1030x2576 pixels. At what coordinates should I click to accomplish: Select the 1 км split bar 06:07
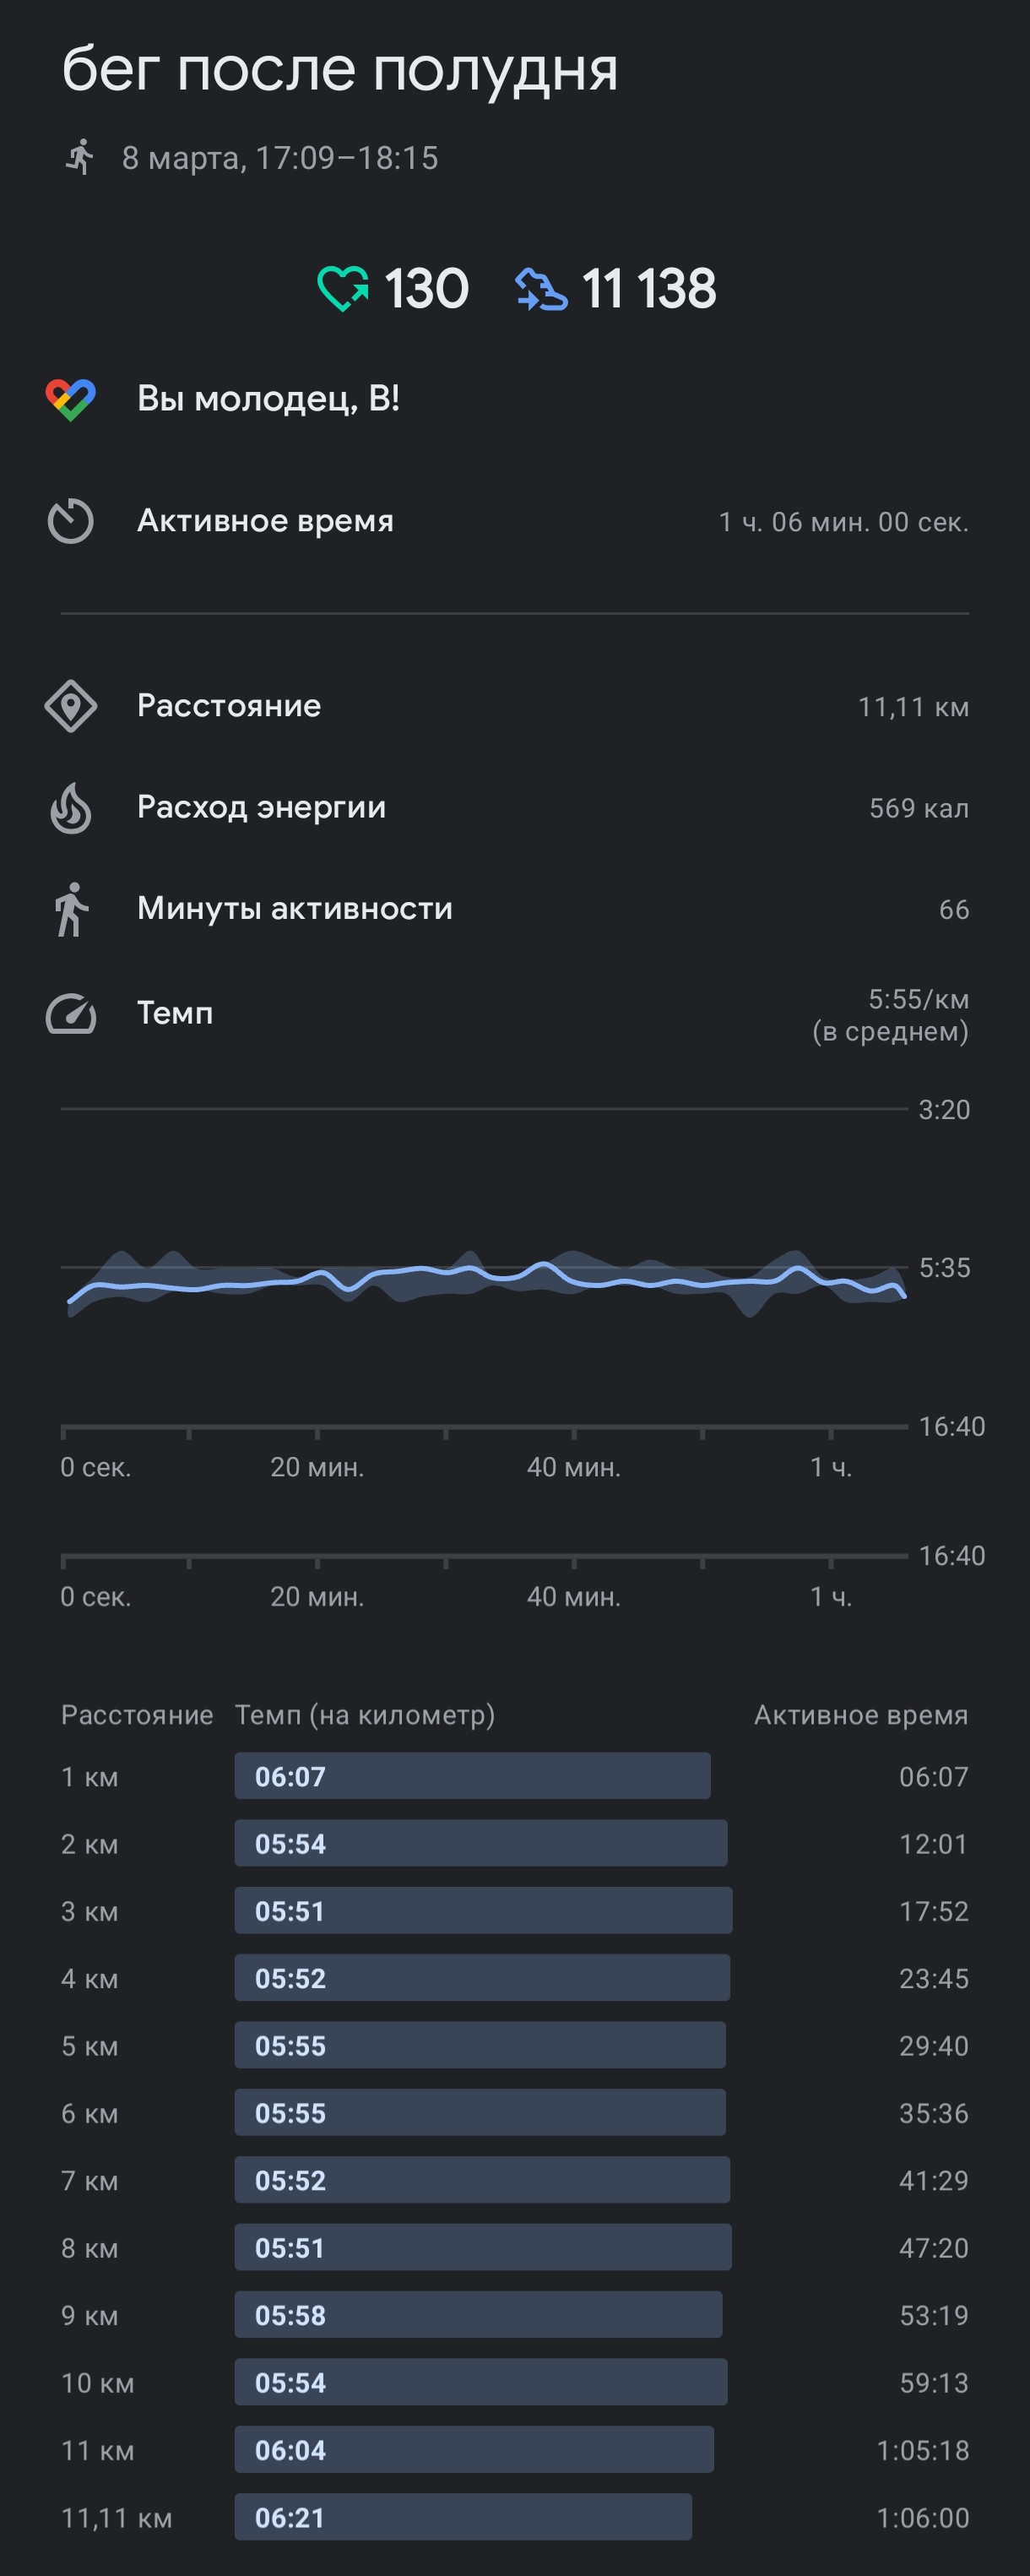tap(472, 1775)
